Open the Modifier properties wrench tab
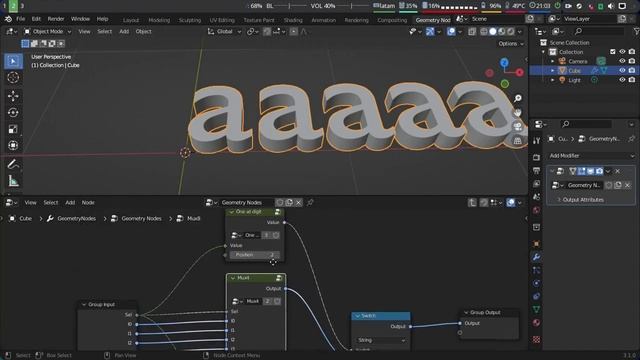The image size is (640, 360). (536, 257)
